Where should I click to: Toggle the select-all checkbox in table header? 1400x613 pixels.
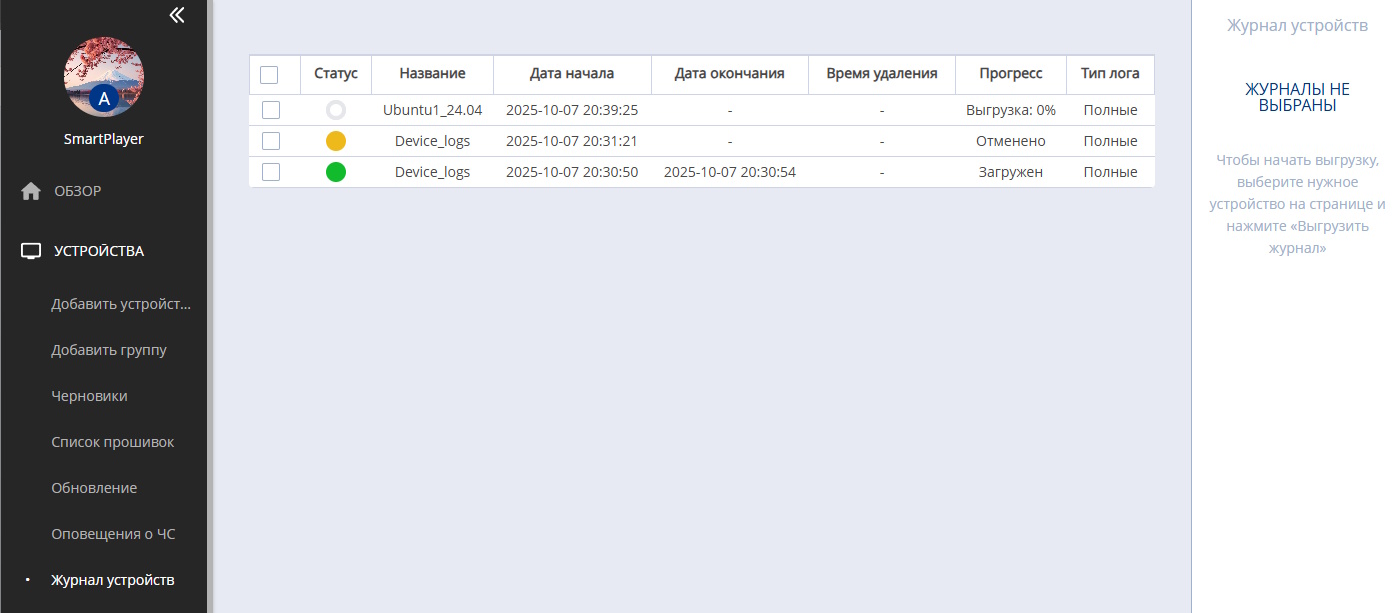point(269,74)
